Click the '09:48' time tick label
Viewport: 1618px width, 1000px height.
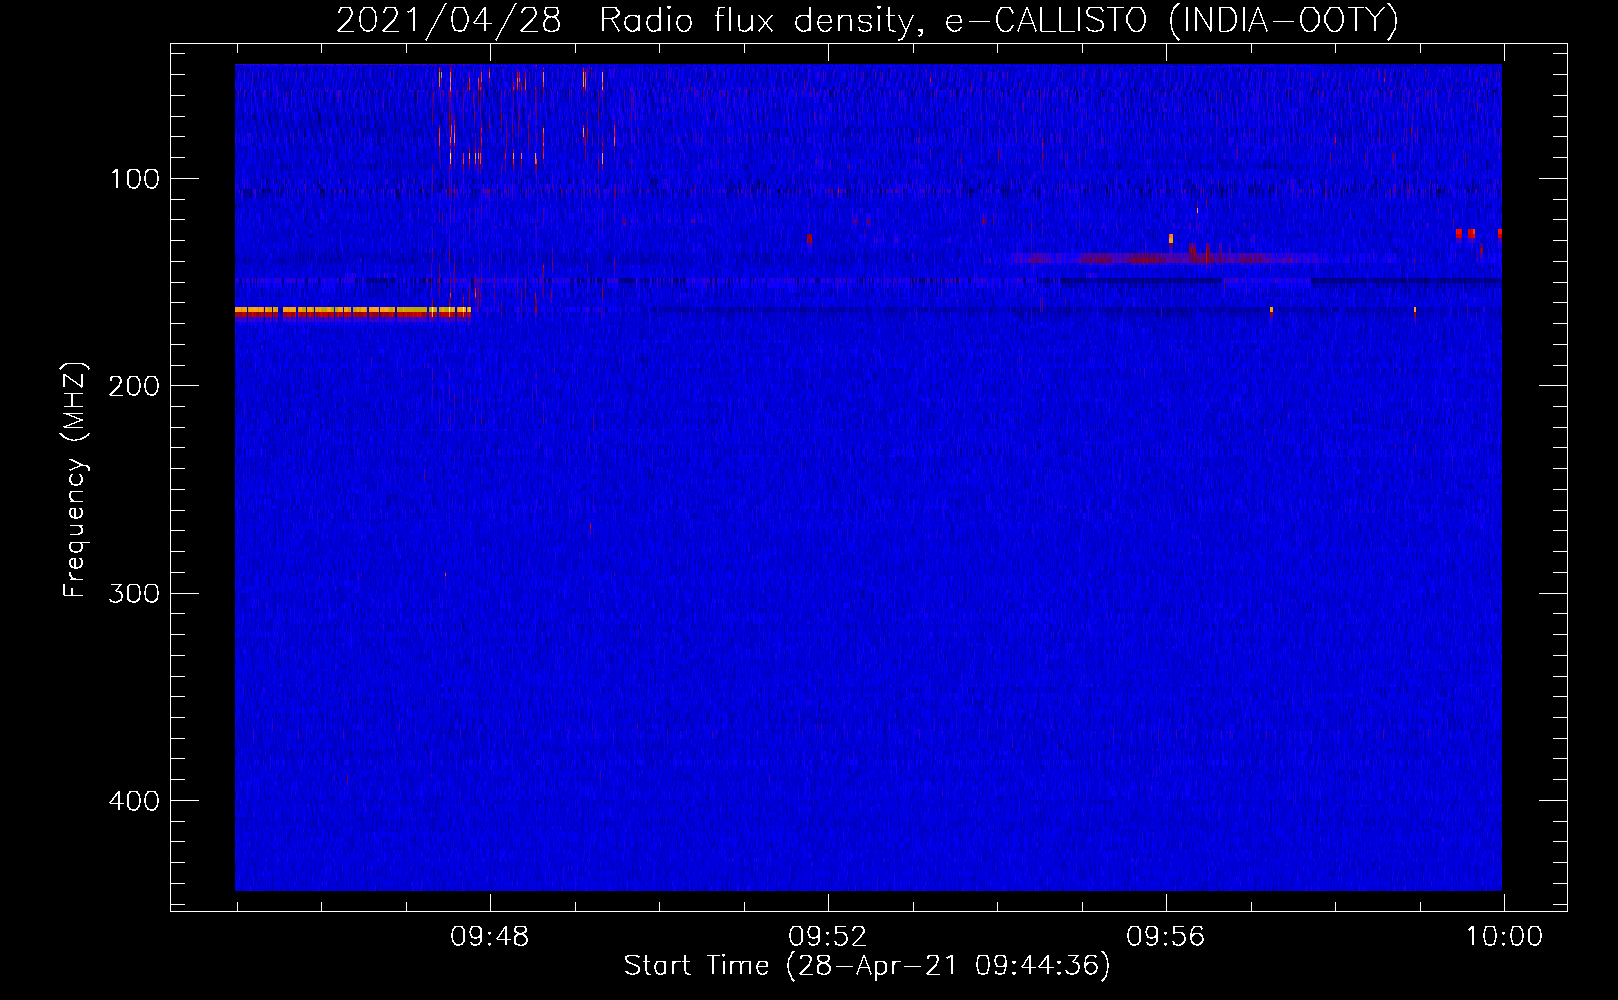[x=490, y=937]
